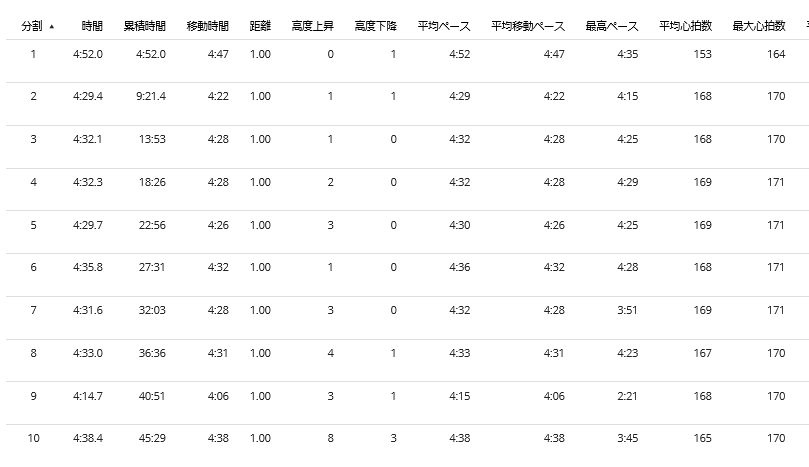This screenshot has width=809, height=467.
Task: Sort by 累積時間 column header
Action: pos(145,26)
